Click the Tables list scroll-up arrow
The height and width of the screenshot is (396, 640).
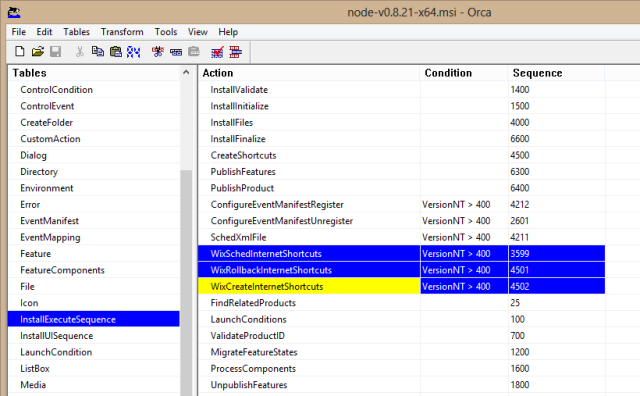click(186, 73)
